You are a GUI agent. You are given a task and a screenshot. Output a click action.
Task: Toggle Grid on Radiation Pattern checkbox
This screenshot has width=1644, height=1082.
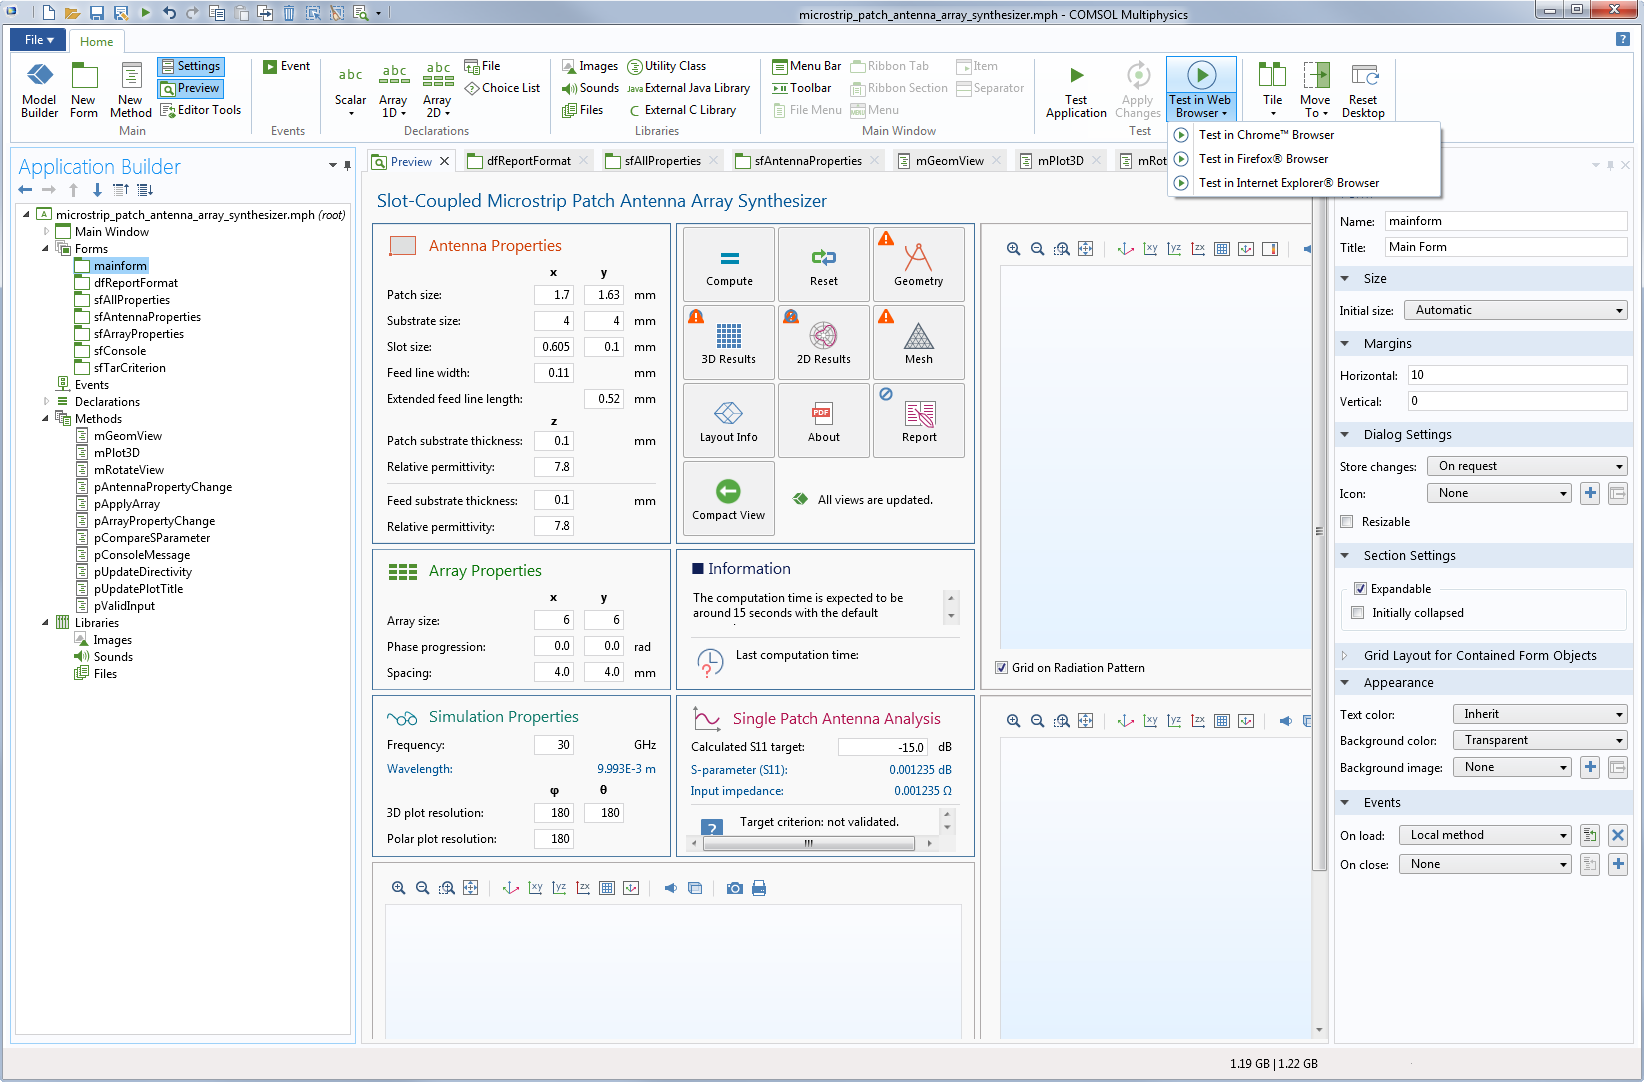(1001, 668)
